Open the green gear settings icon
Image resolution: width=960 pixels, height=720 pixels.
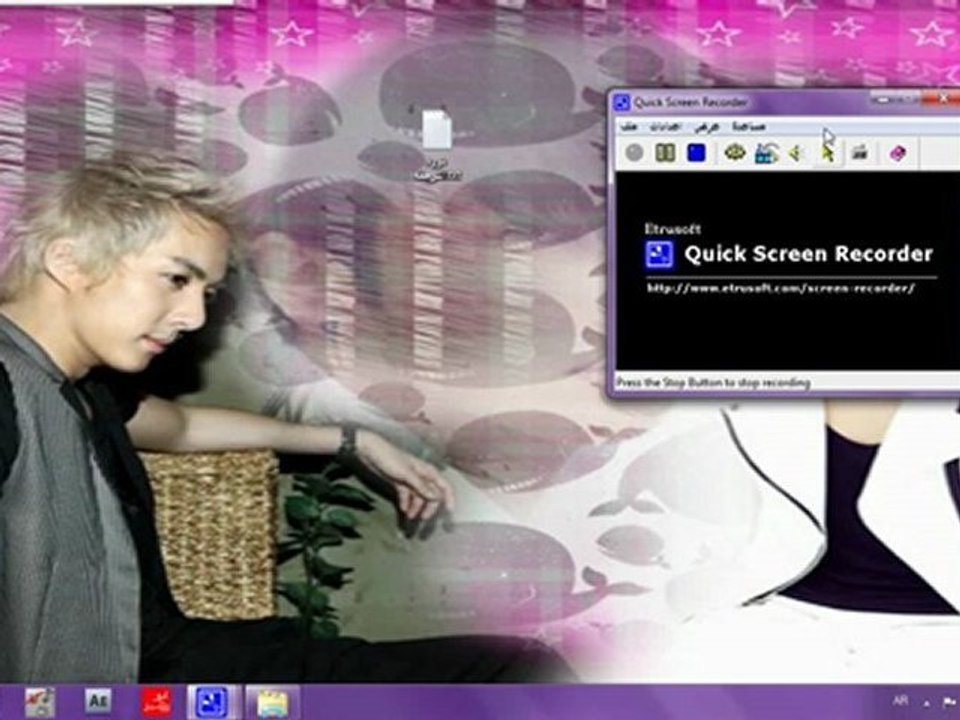735,152
